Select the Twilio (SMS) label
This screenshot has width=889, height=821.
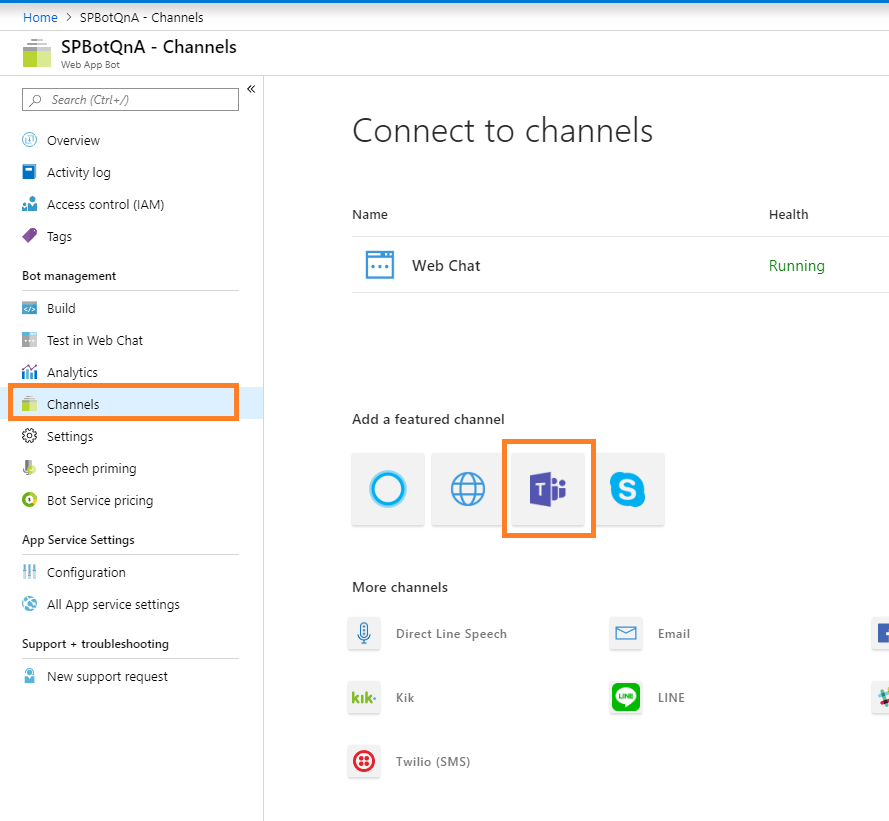point(433,762)
